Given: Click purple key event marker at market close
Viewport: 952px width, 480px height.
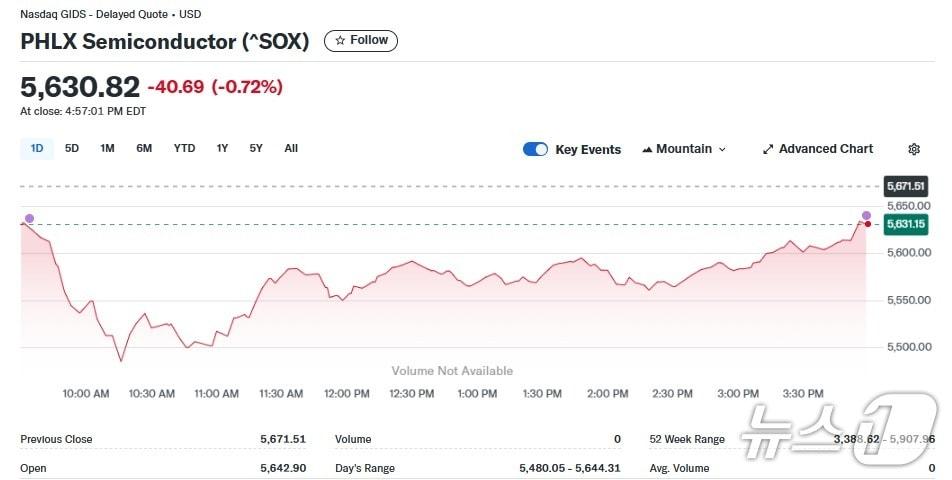Looking at the screenshot, I should (x=866, y=216).
